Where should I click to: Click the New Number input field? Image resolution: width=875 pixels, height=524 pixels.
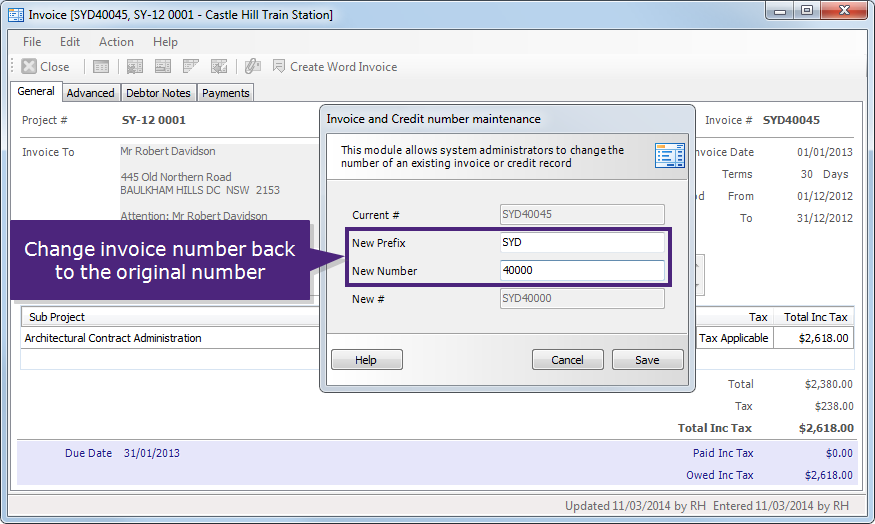[x=582, y=270]
